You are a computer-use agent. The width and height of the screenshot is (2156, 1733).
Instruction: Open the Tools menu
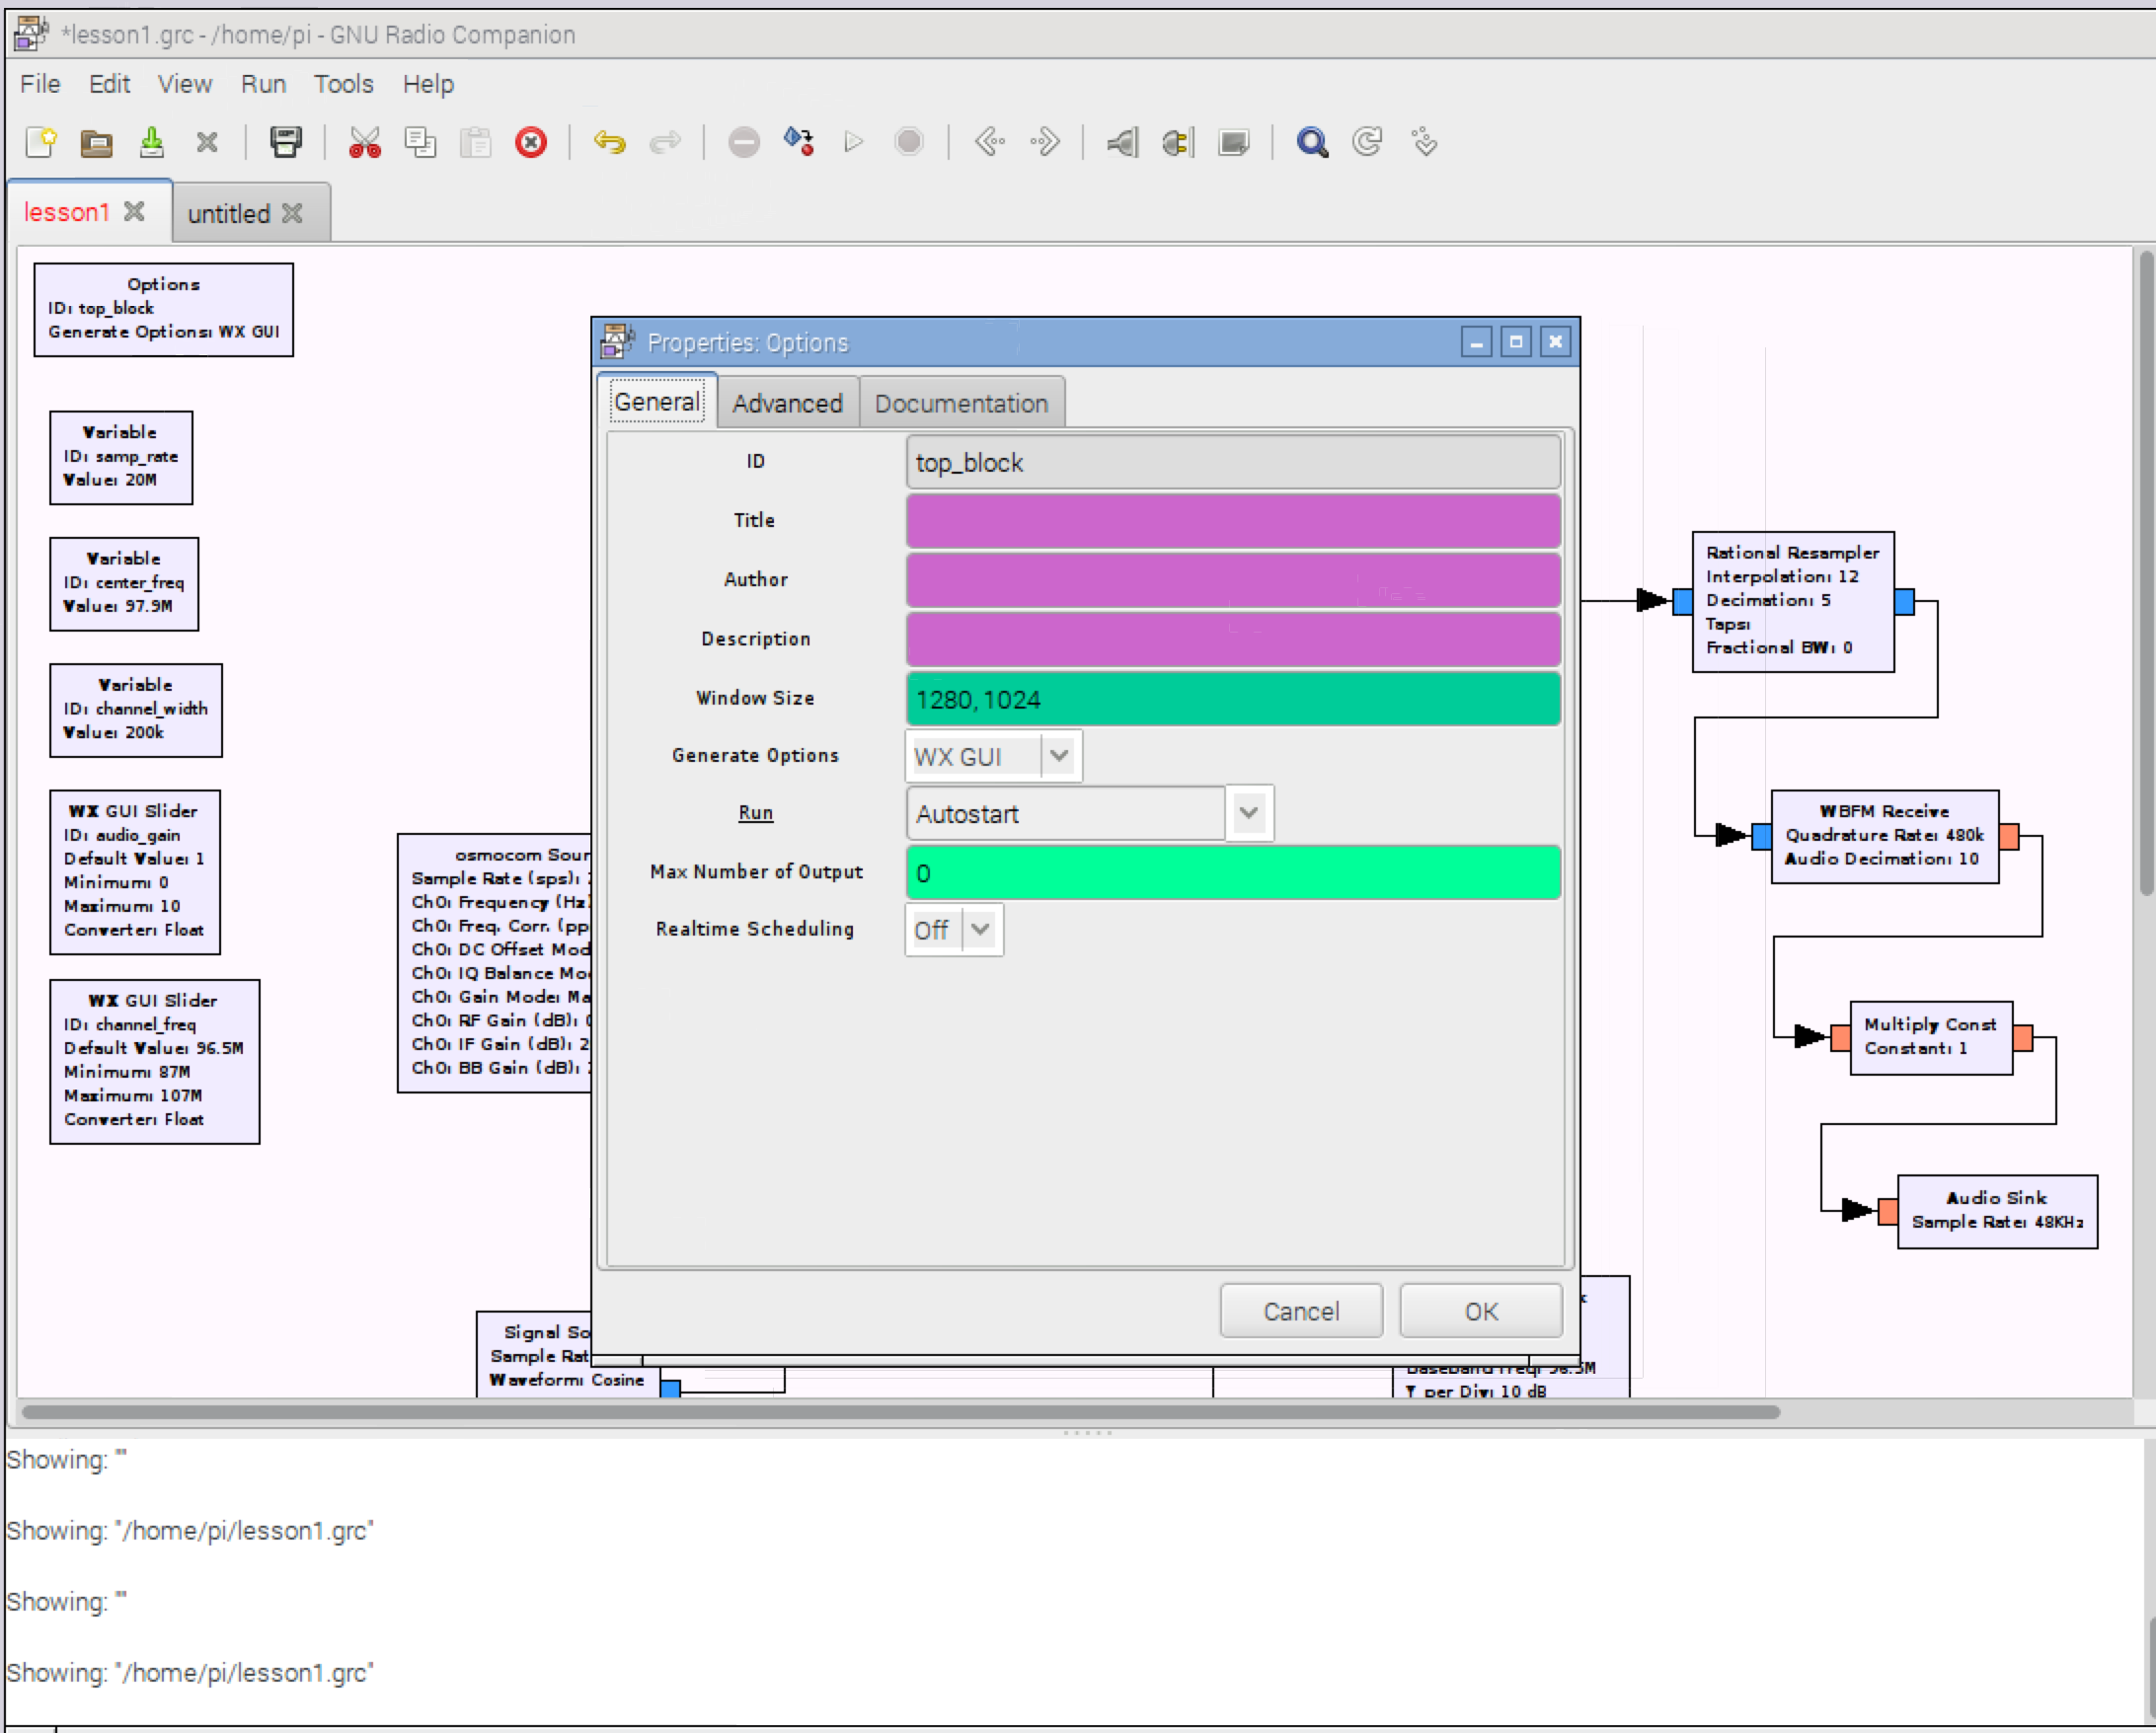pyautogui.click(x=343, y=84)
